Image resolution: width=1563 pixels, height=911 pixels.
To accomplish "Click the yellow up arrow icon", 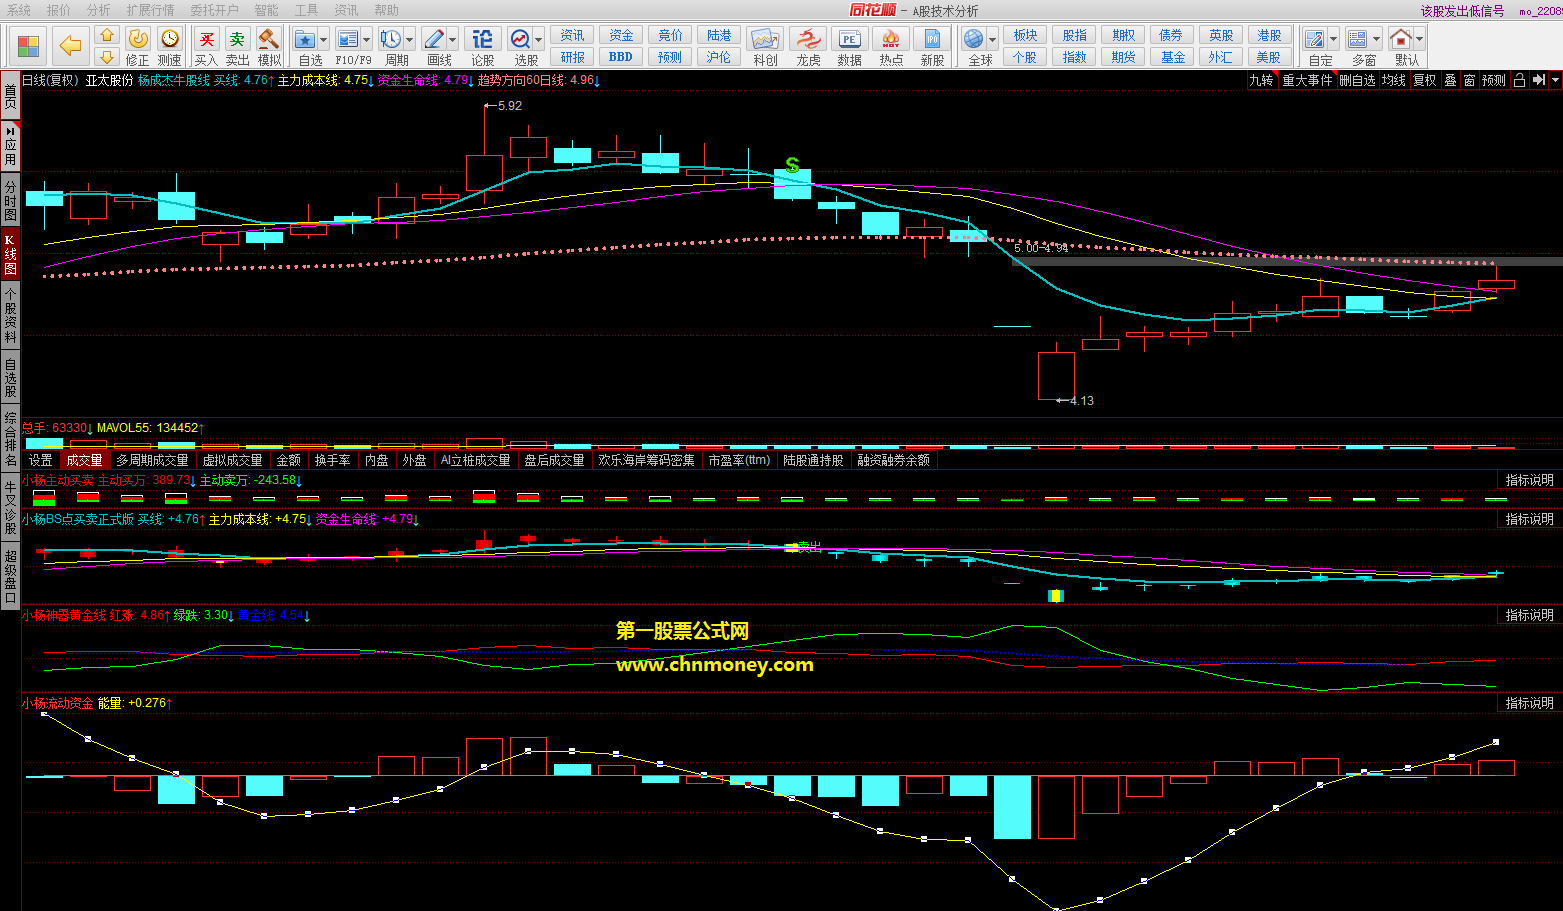I will tap(107, 36).
